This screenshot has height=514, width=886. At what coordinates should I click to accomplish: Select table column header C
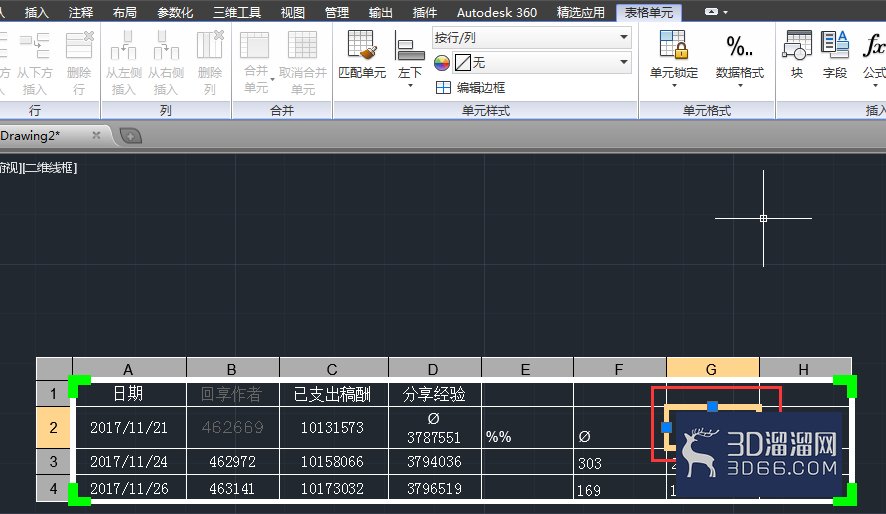[x=333, y=368]
